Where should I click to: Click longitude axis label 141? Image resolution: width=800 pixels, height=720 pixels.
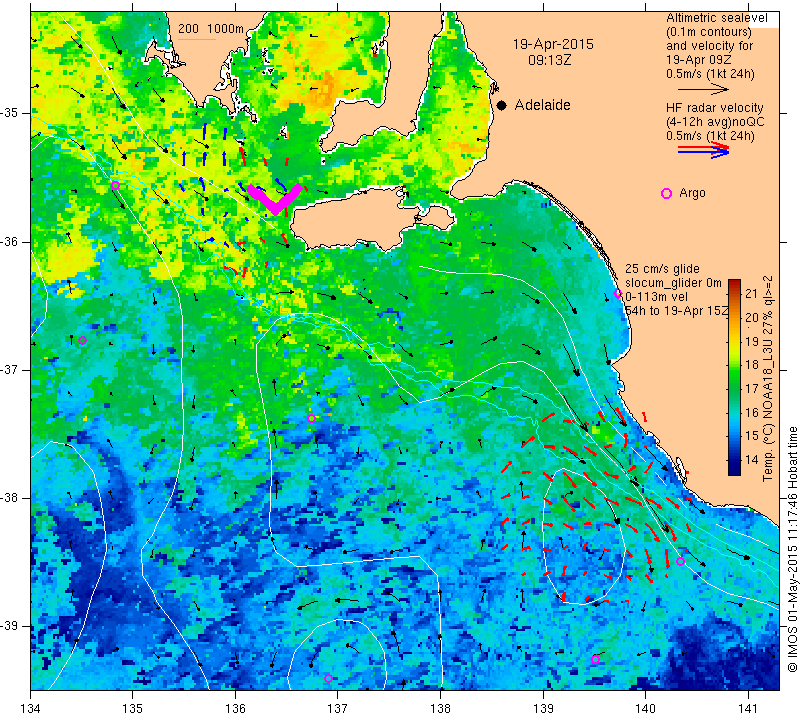[x=748, y=709]
